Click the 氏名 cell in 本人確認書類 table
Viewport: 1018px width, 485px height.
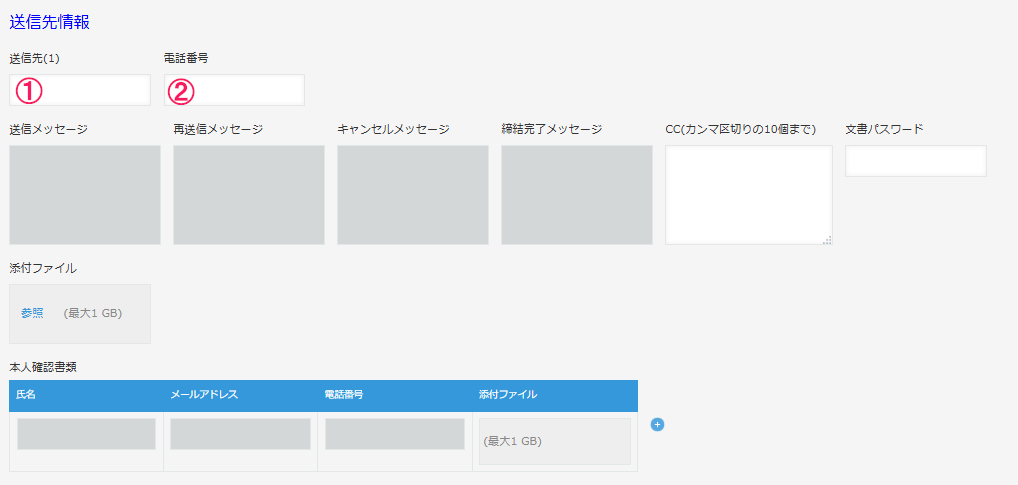pyautogui.click(x=86, y=434)
